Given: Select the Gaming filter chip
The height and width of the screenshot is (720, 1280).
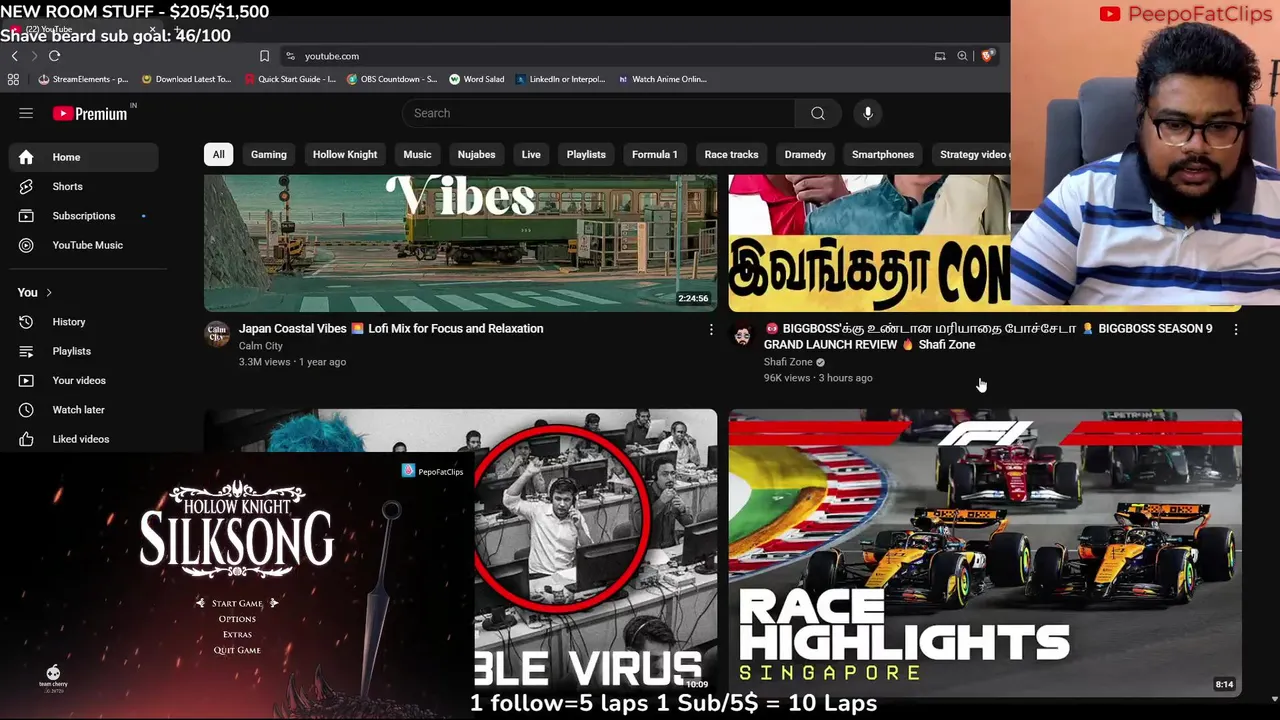Looking at the screenshot, I should (268, 154).
